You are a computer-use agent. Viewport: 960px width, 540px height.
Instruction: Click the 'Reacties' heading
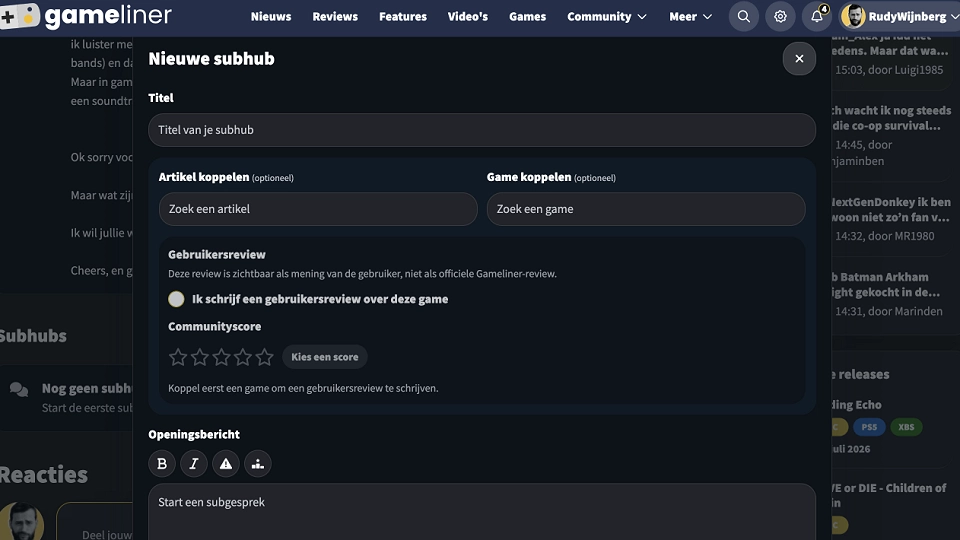point(43,474)
